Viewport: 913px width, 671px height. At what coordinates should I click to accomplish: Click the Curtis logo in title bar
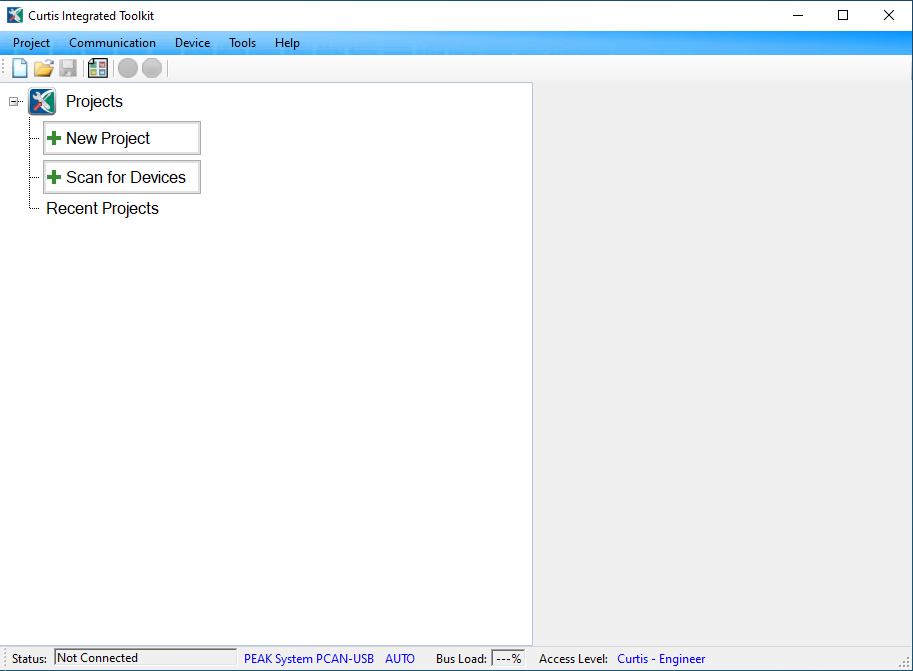15,16
